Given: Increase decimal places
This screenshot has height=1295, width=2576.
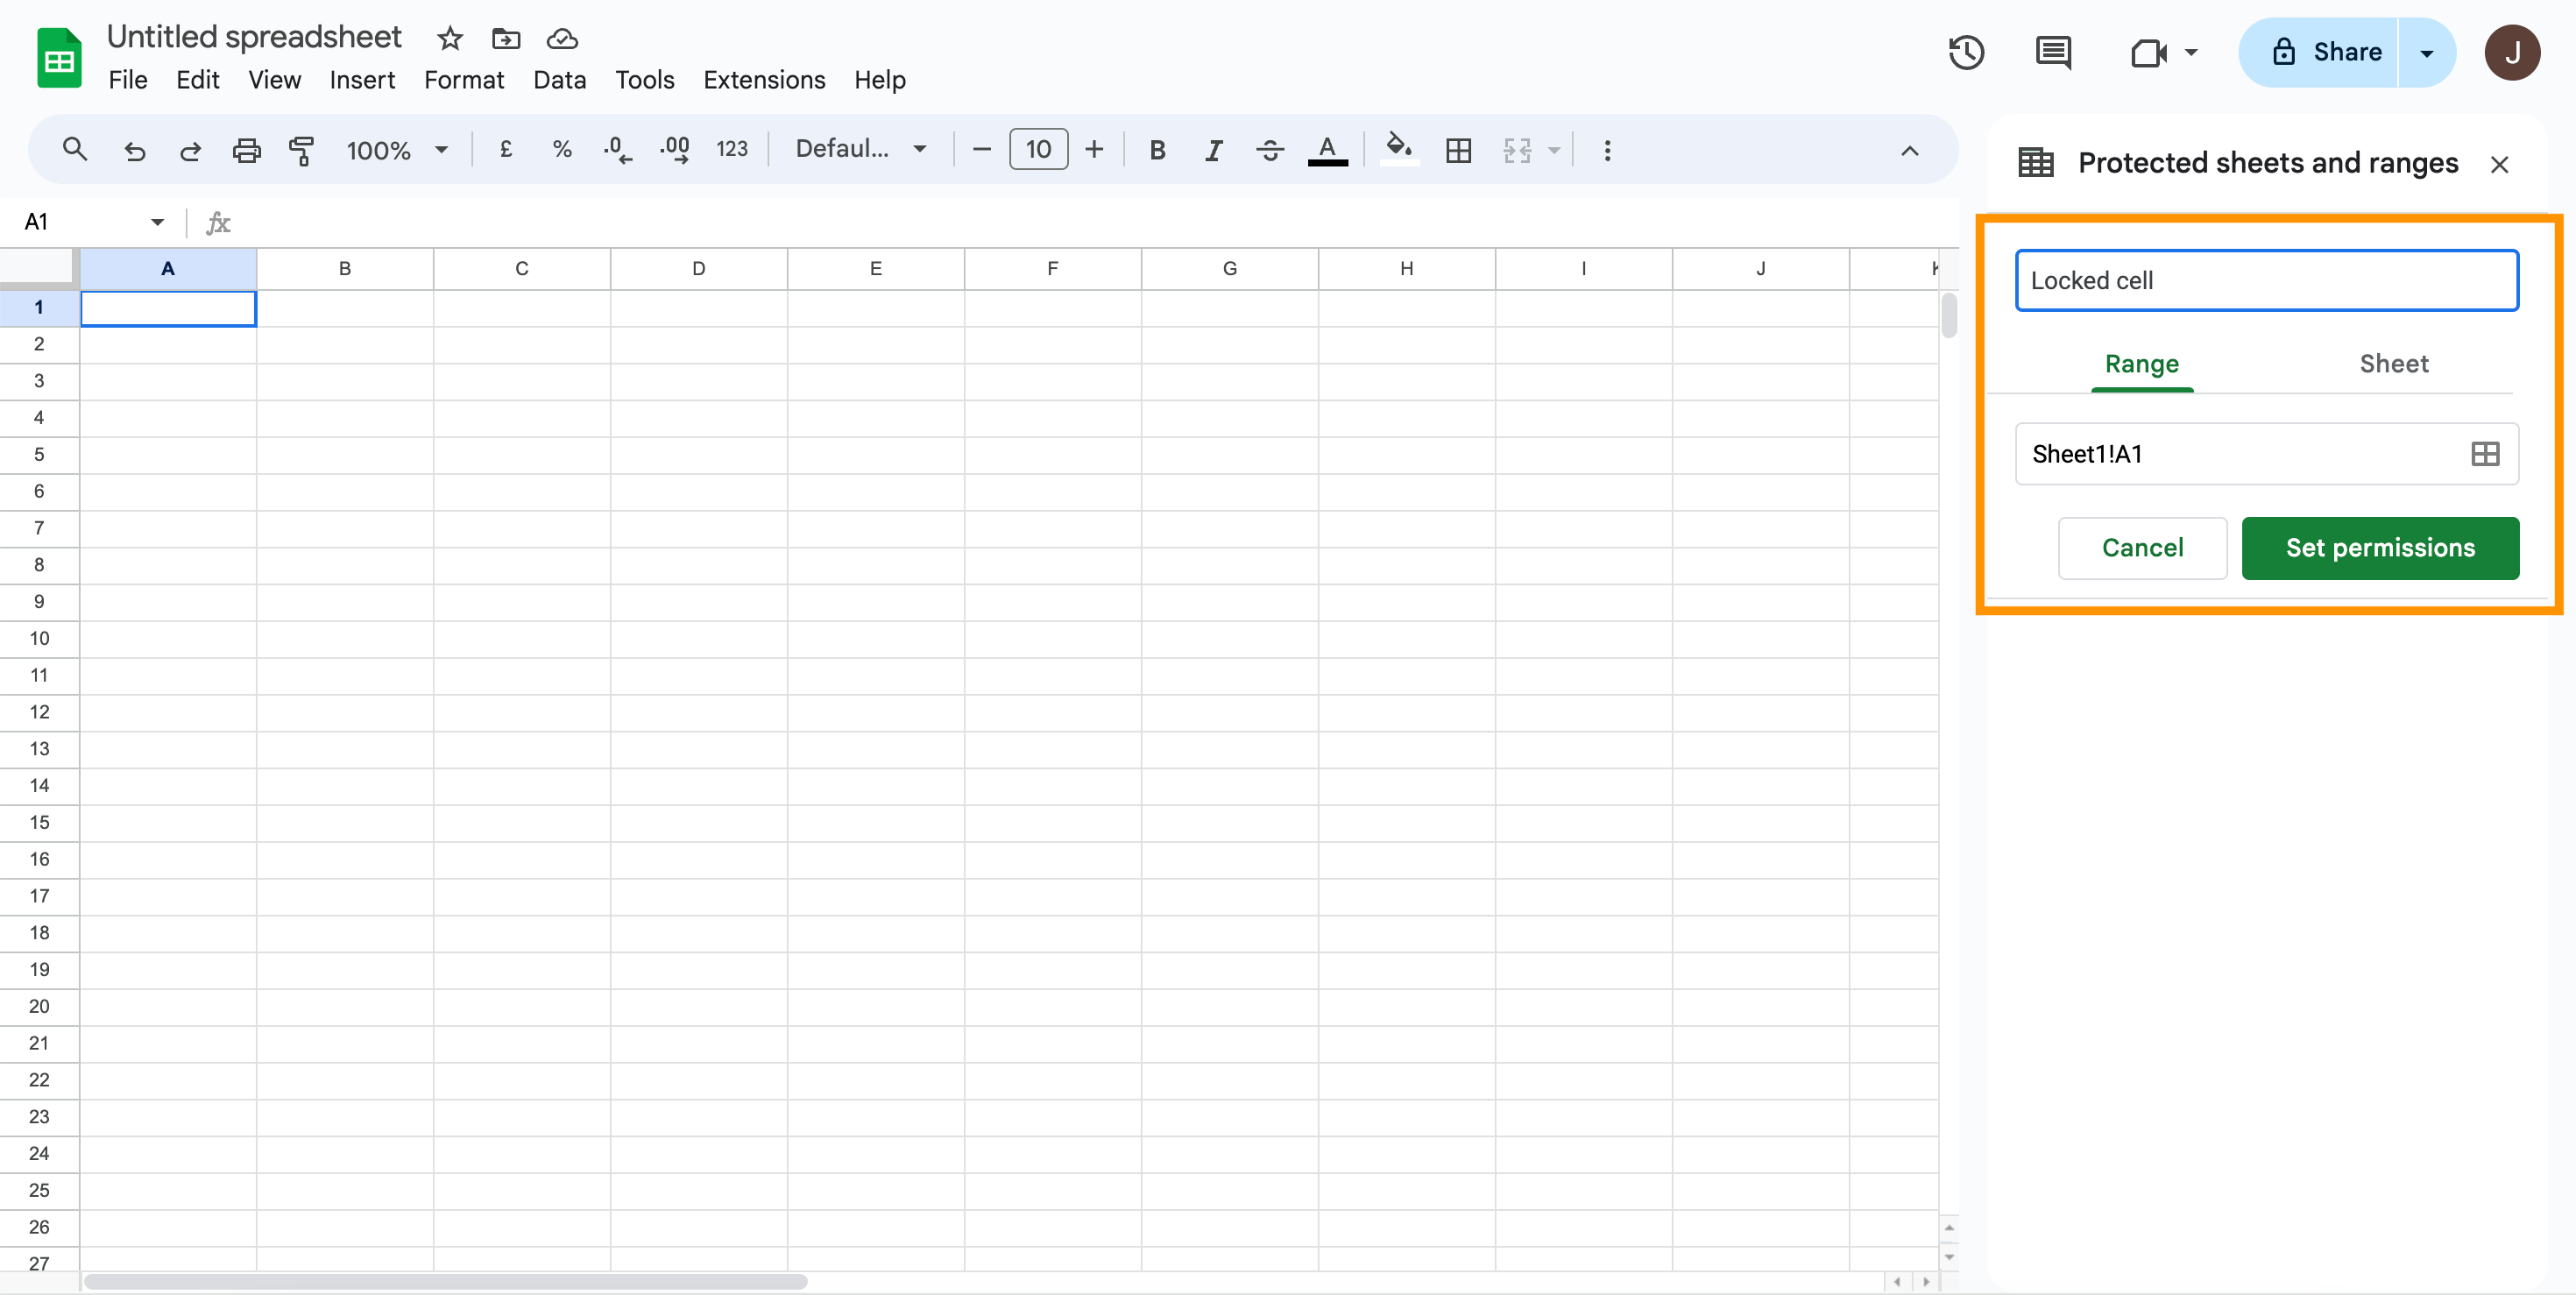Looking at the screenshot, I should [x=675, y=150].
